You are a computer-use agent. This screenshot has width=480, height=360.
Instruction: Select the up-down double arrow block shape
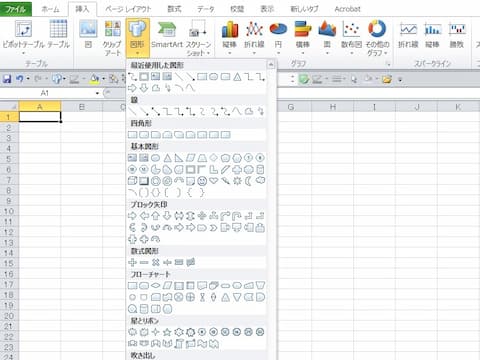coord(190,216)
